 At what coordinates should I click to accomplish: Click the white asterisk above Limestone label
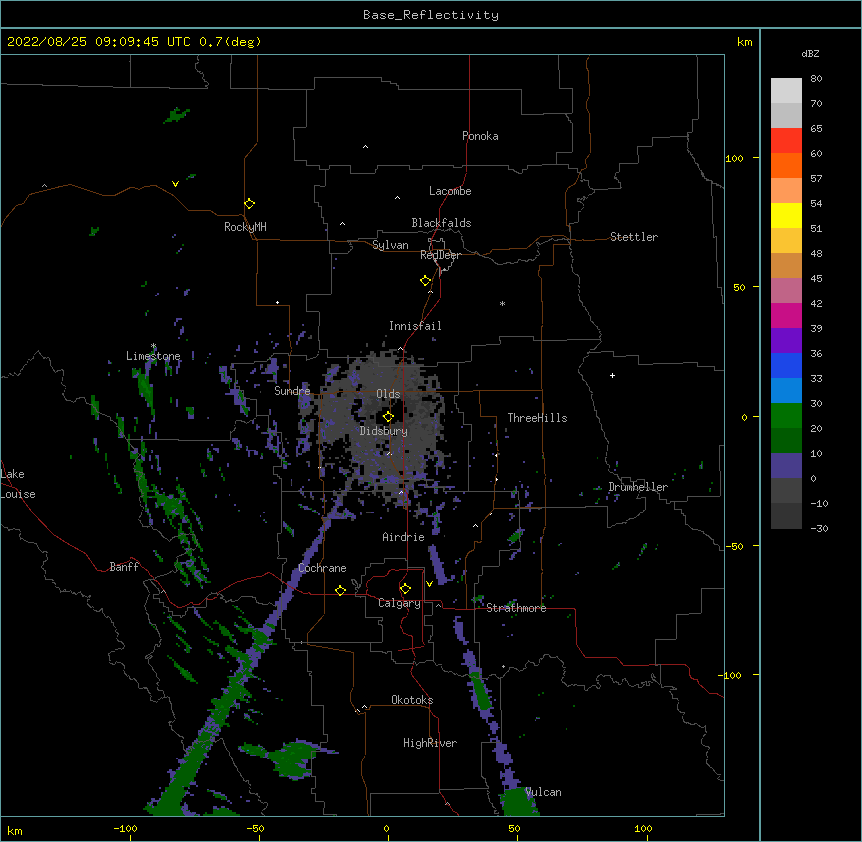[153, 346]
